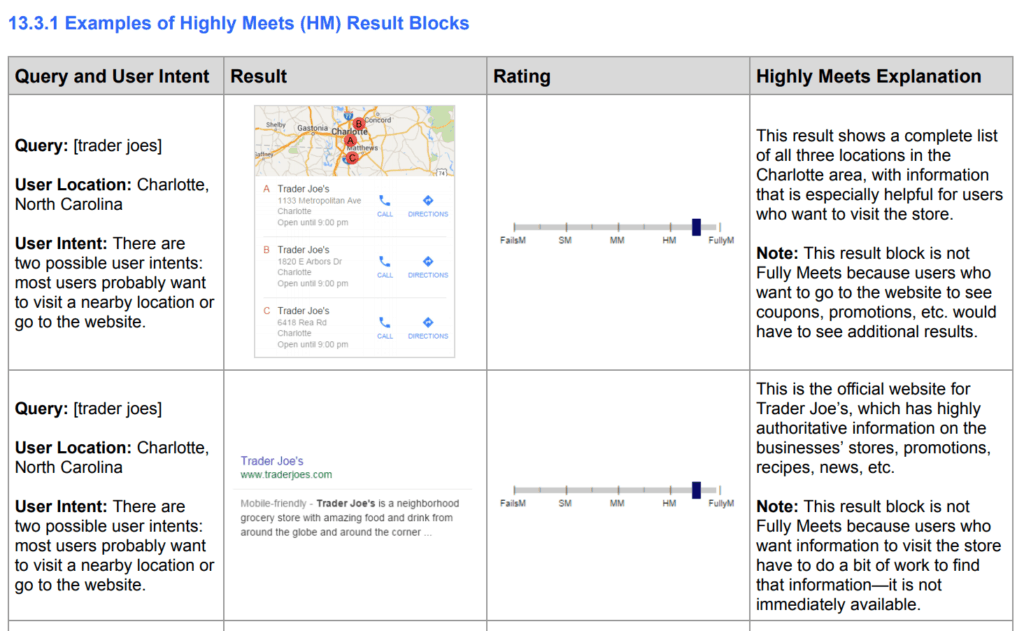Viewport: 1024px width, 631px height.
Task: Click map pin C below Matthews
Action: tap(352, 157)
